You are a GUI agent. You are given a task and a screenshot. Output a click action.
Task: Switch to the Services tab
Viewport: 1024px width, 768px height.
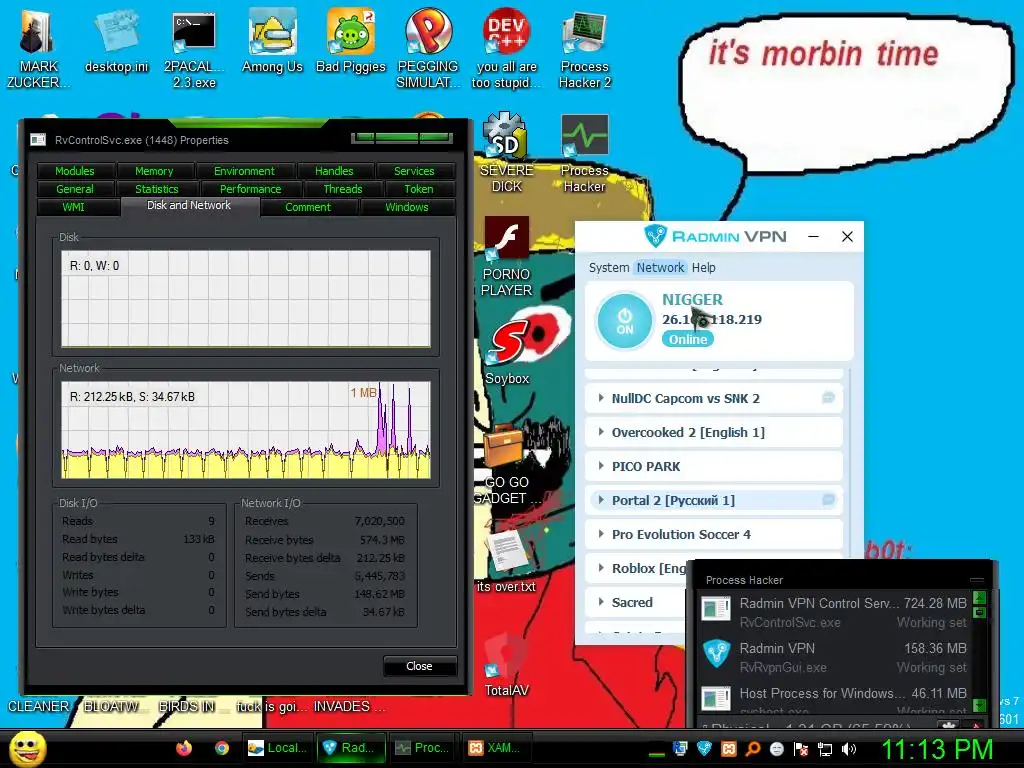(414, 171)
